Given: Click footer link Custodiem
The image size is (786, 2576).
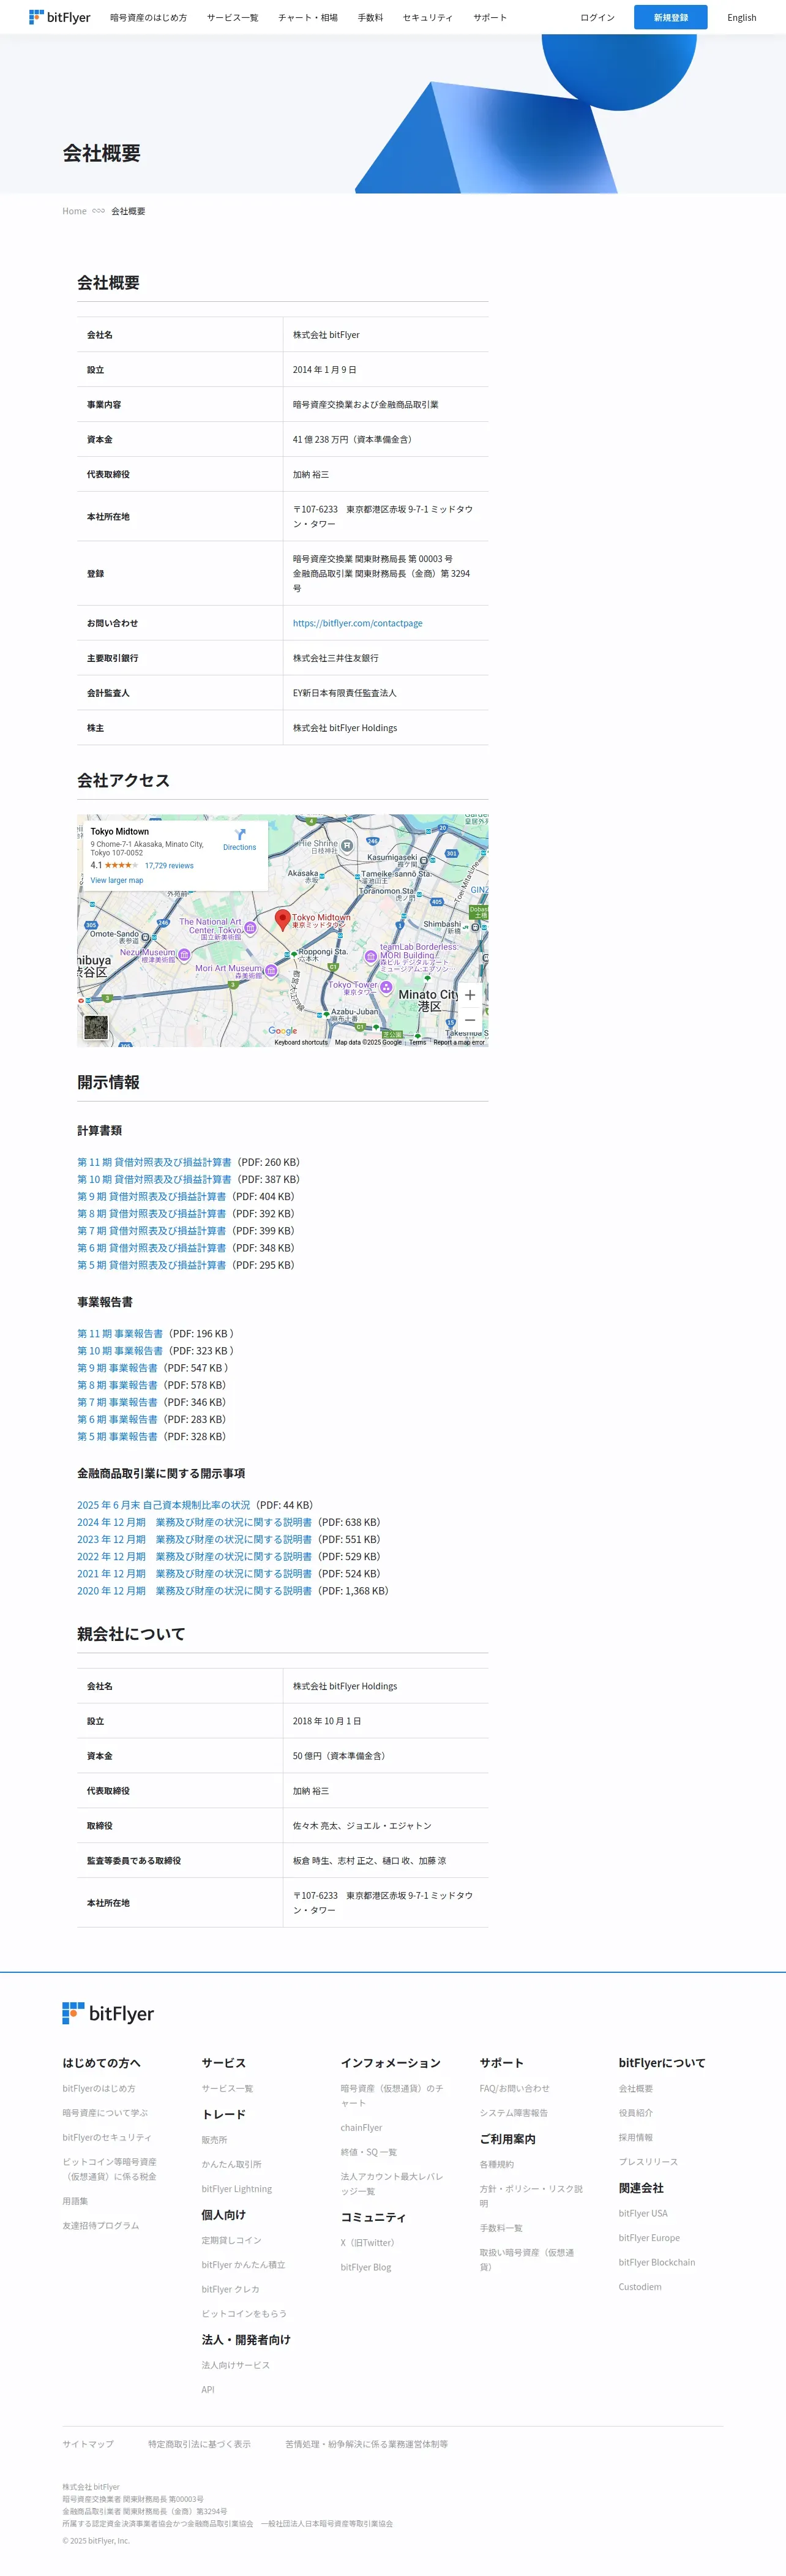Looking at the screenshot, I should (640, 2287).
